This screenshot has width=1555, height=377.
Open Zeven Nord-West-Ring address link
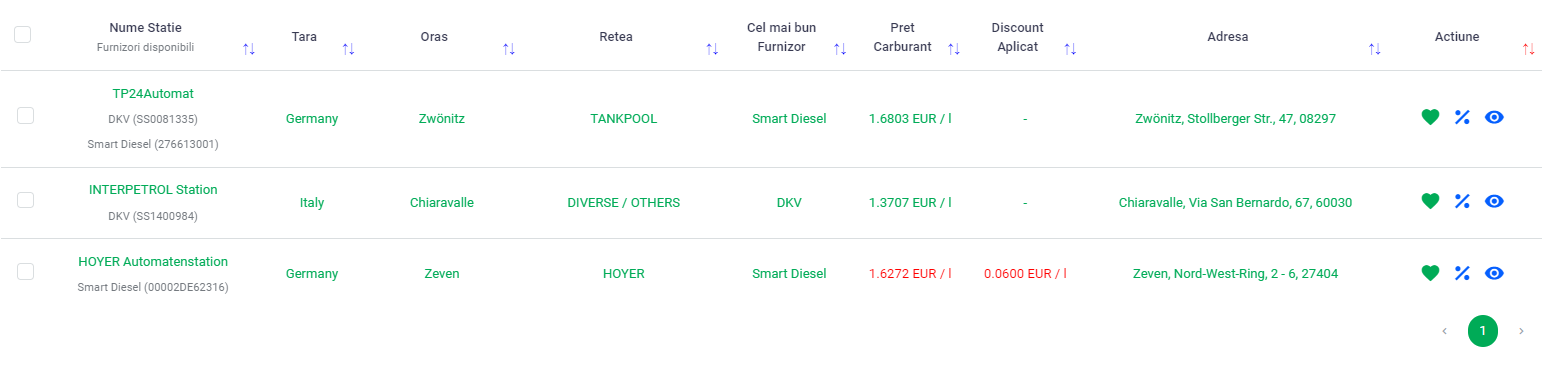click(x=1235, y=273)
